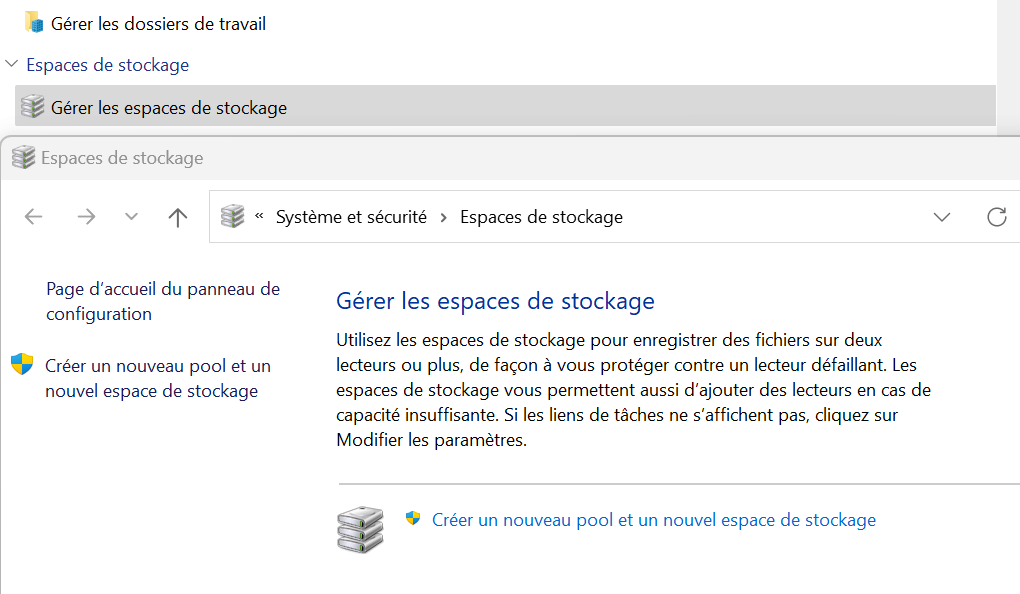Click the Espaces de stockage window title icon
The height and width of the screenshot is (594, 1020).
(23, 158)
